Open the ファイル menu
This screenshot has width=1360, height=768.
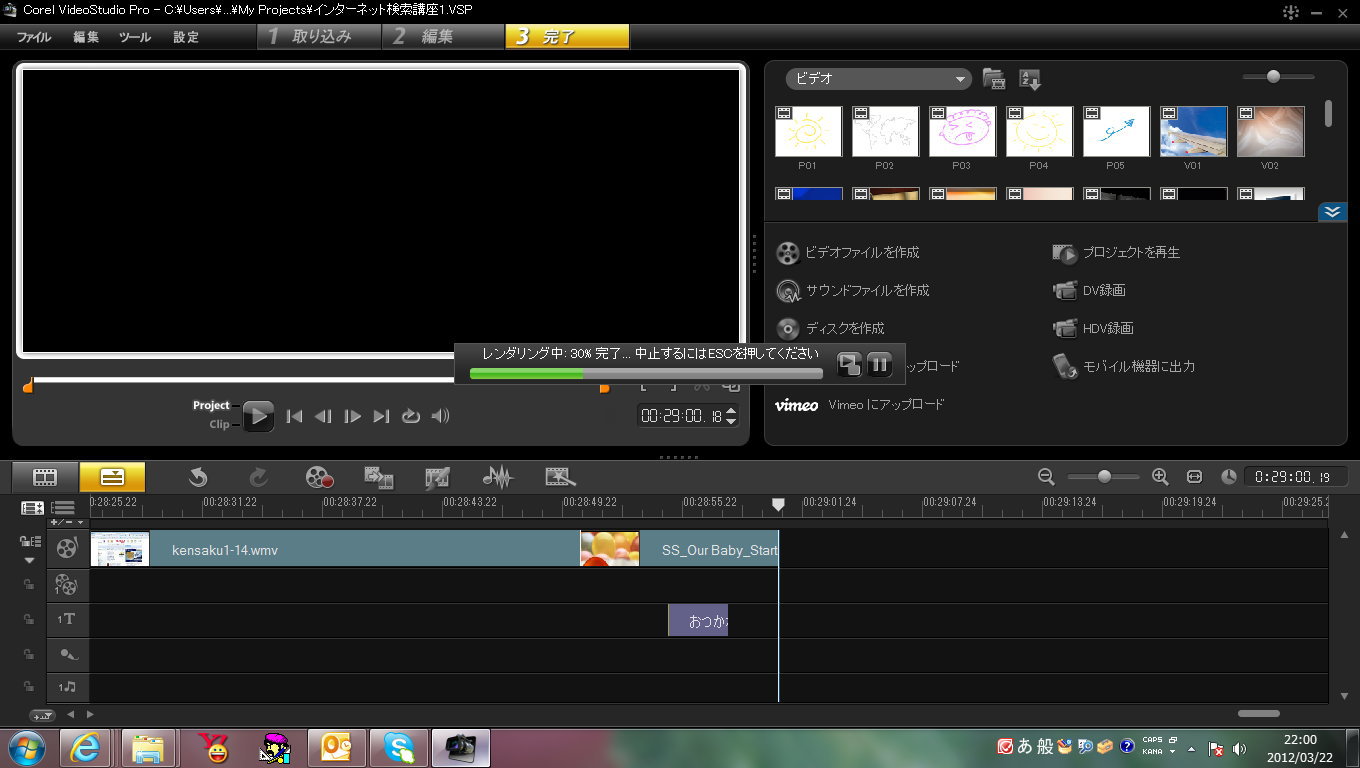[x=34, y=37]
